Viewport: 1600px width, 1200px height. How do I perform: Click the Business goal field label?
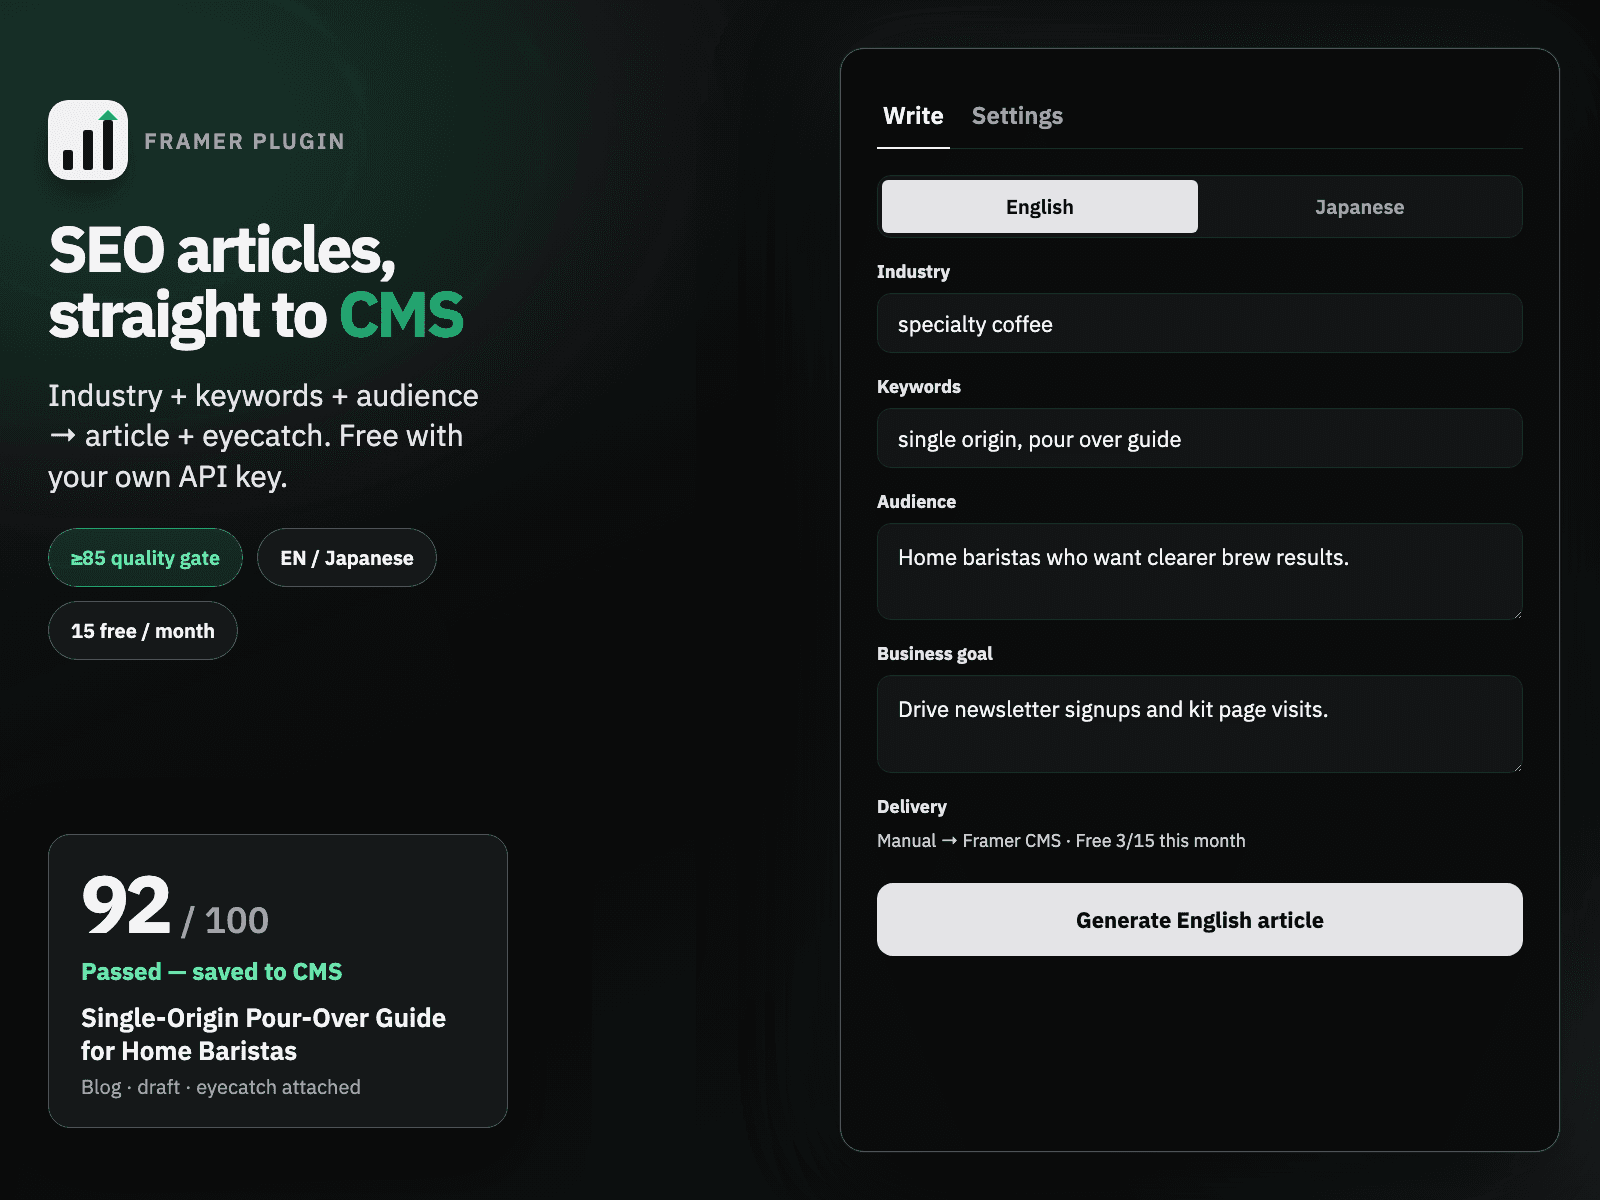point(935,654)
